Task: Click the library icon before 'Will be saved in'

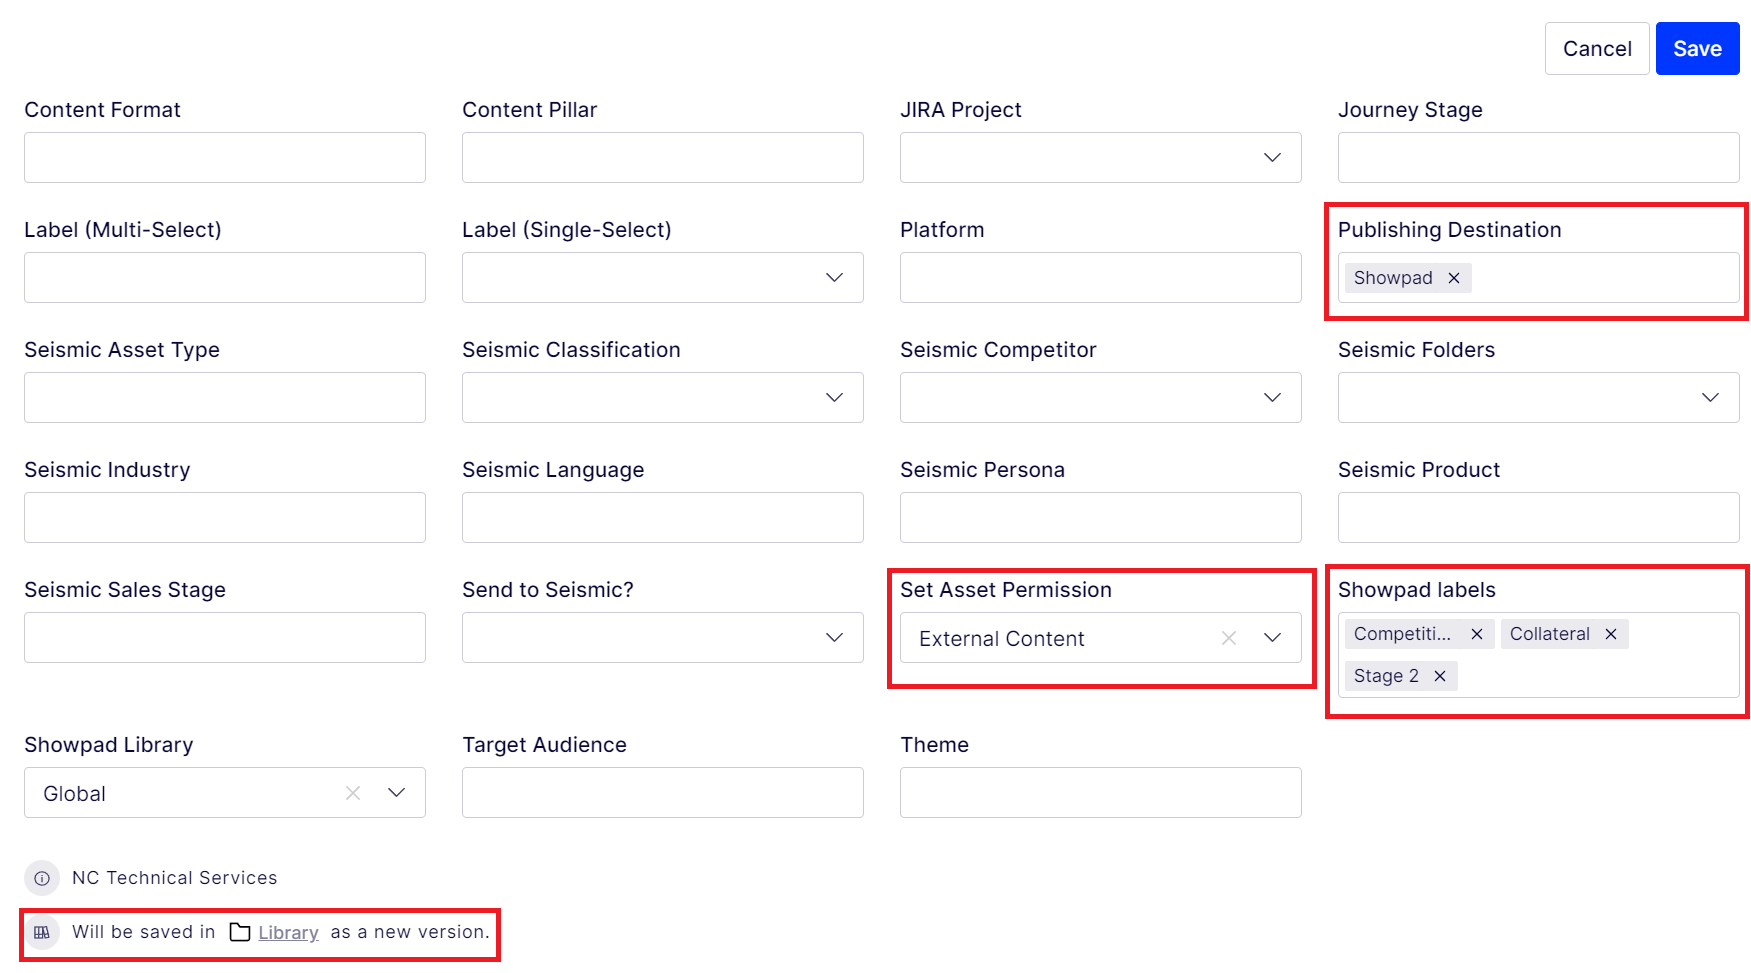Action: [42, 932]
